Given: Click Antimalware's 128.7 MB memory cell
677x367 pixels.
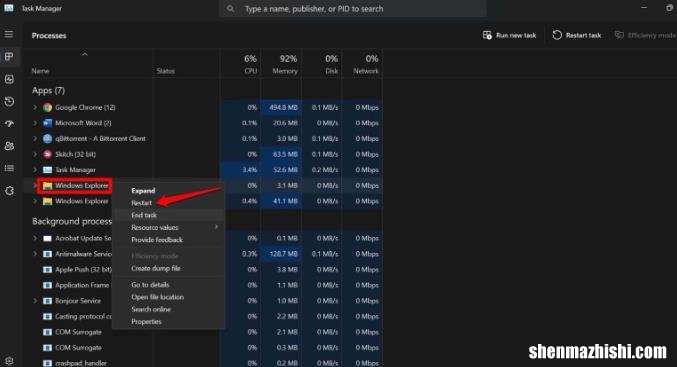Looking at the screenshot, I should tap(281, 254).
